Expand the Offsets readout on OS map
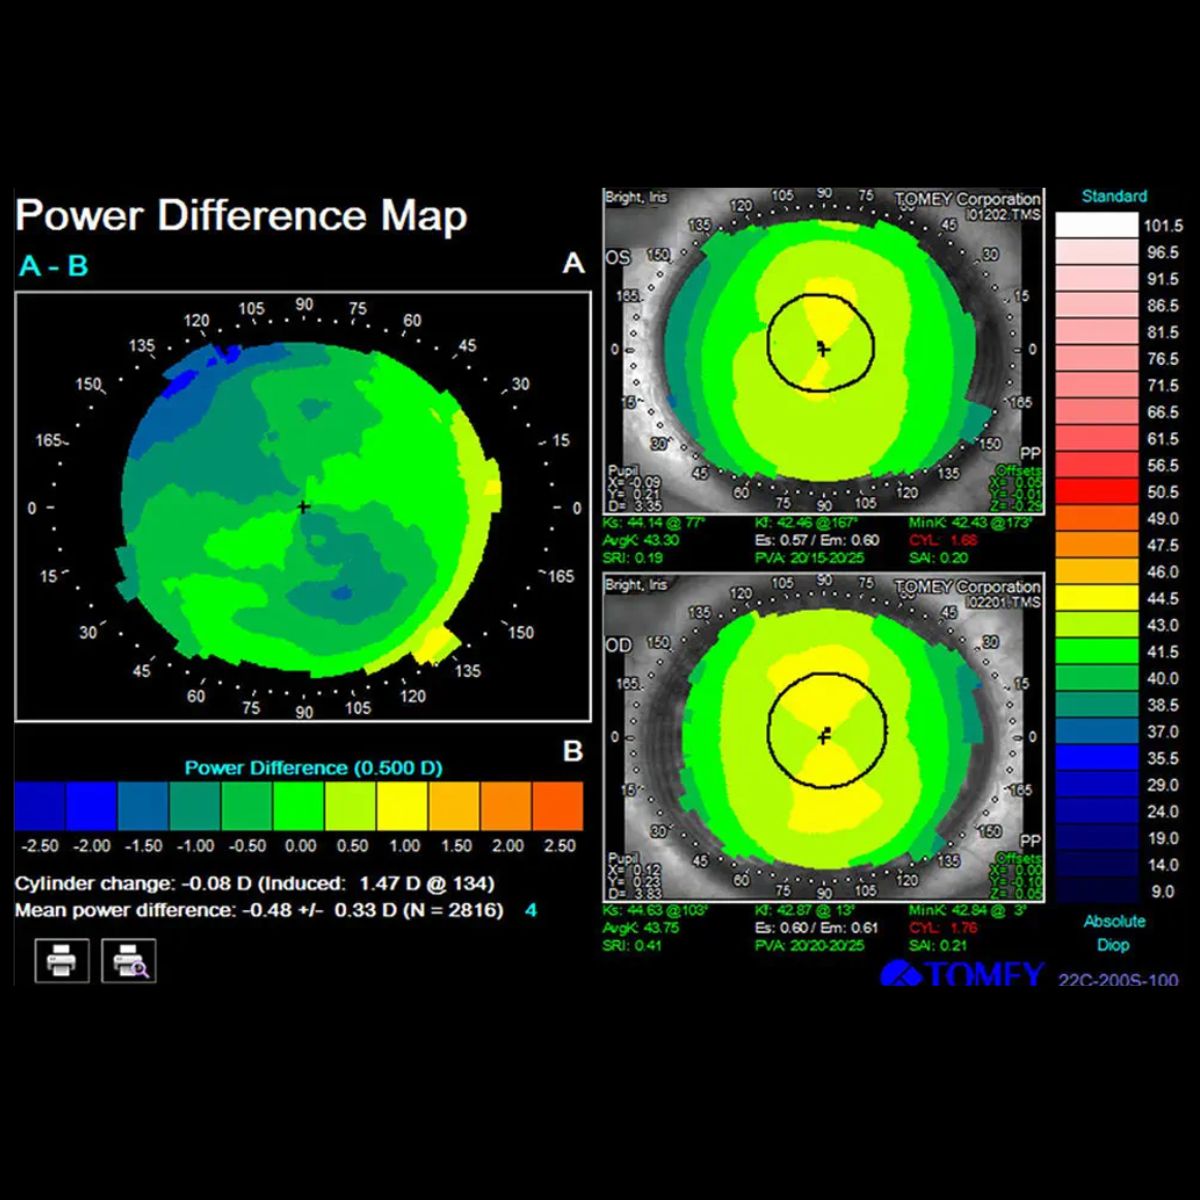 coord(1018,470)
